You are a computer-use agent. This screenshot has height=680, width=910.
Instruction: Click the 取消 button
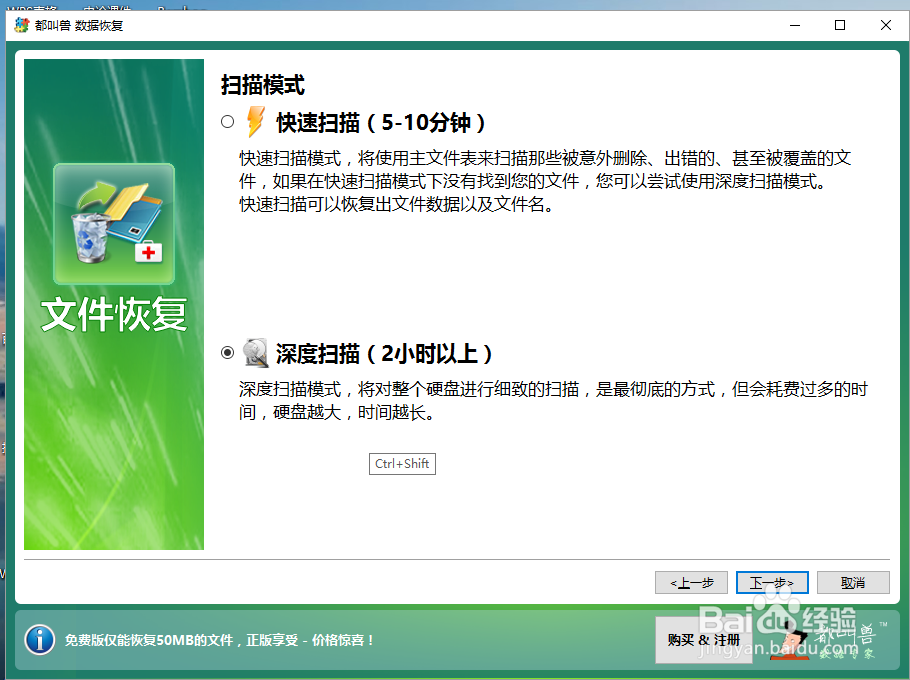853,582
